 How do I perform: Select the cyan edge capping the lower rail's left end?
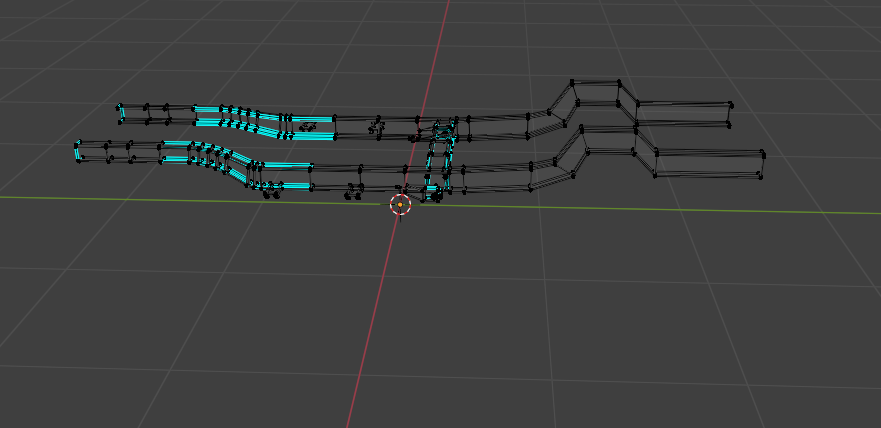point(77,152)
